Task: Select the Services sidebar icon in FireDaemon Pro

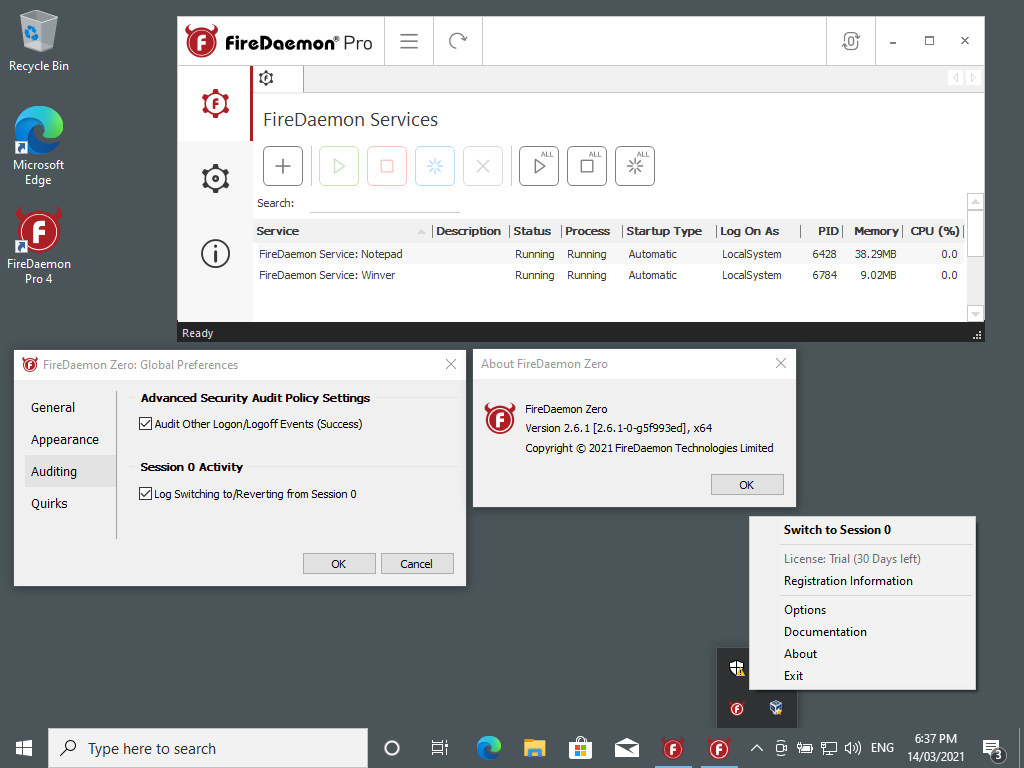Action: (x=215, y=103)
